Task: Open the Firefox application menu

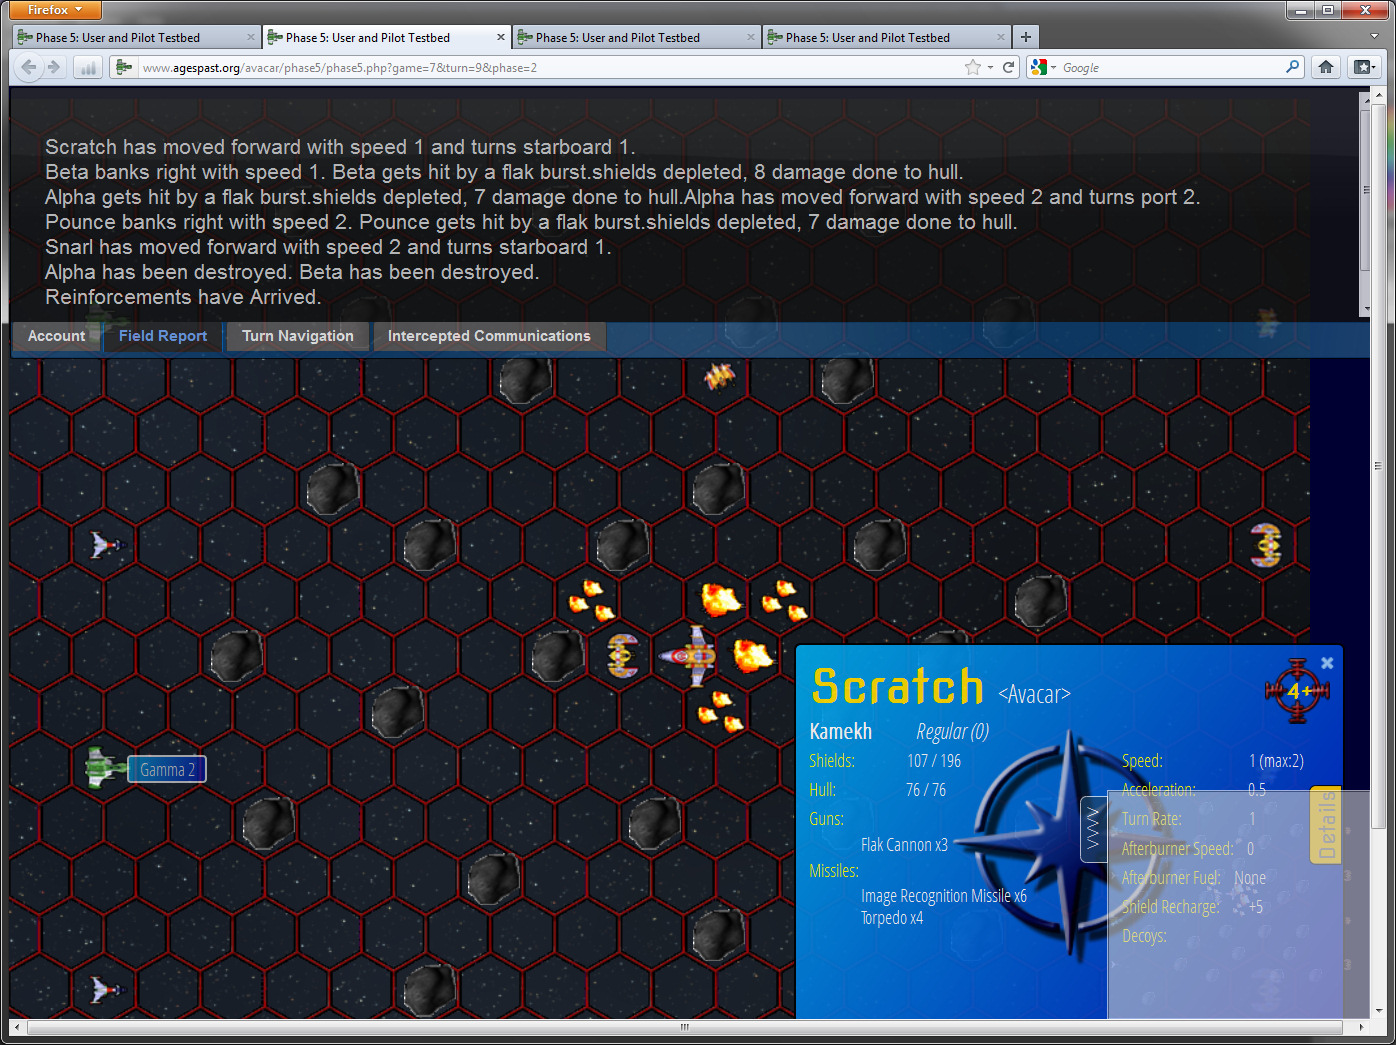Action: tap(55, 10)
